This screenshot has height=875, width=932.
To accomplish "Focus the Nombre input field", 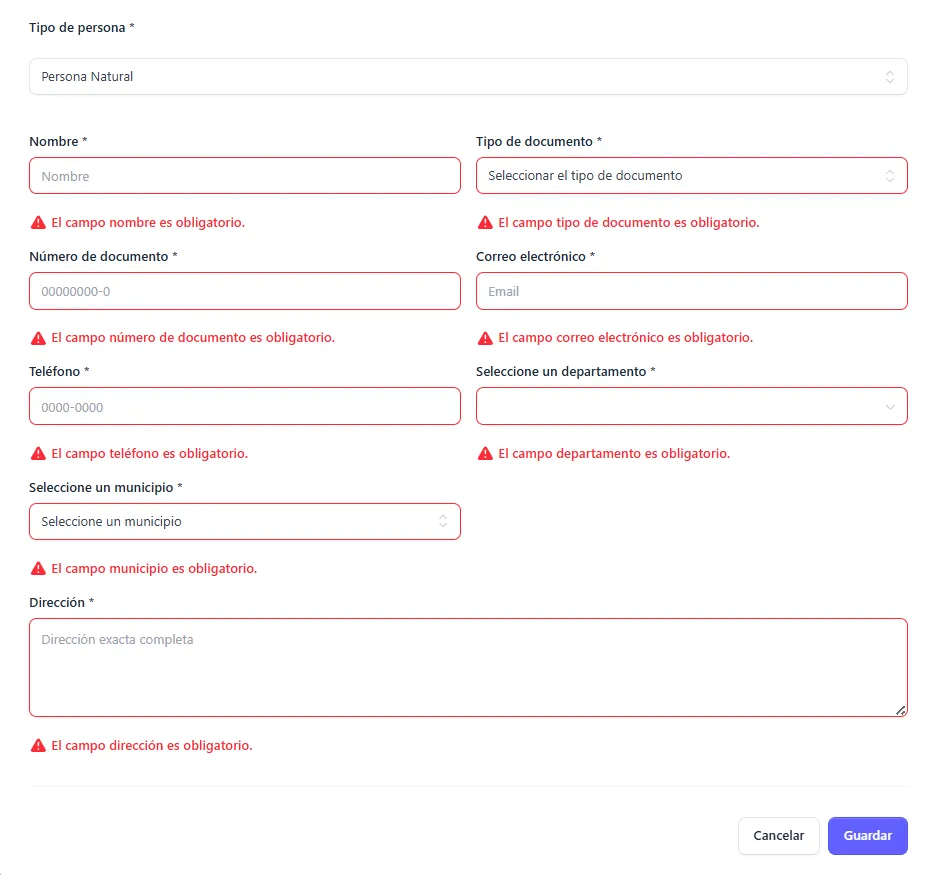I will click(x=245, y=176).
